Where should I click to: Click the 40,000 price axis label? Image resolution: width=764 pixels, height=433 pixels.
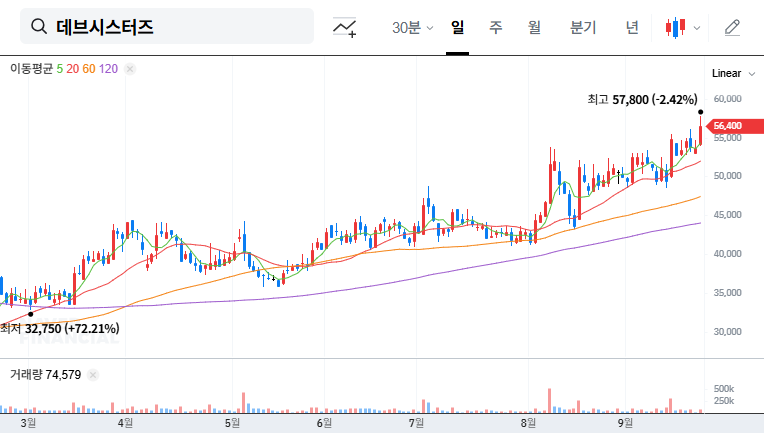(x=727, y=254)
